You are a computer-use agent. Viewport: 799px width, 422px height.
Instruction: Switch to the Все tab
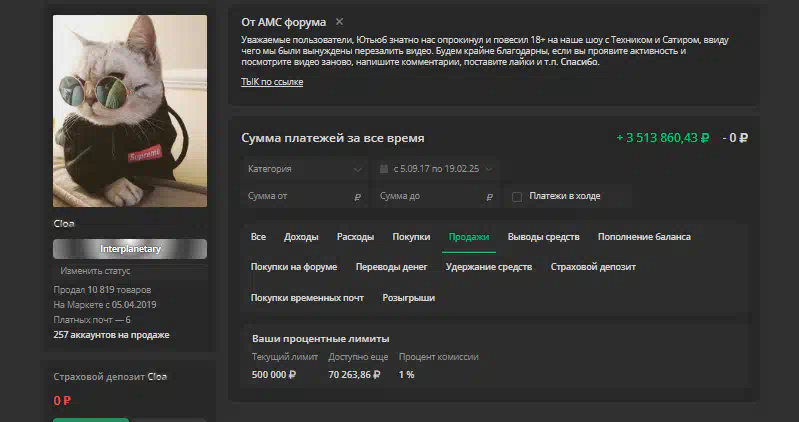click(258, 237)
